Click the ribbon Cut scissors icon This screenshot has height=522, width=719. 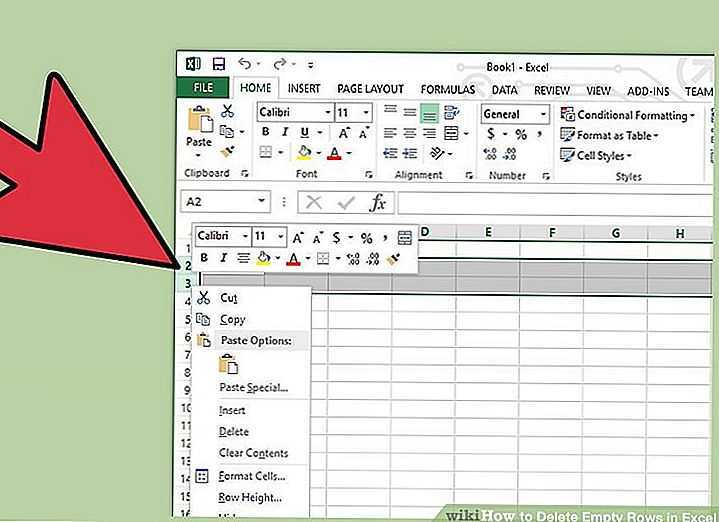(227, 111)
